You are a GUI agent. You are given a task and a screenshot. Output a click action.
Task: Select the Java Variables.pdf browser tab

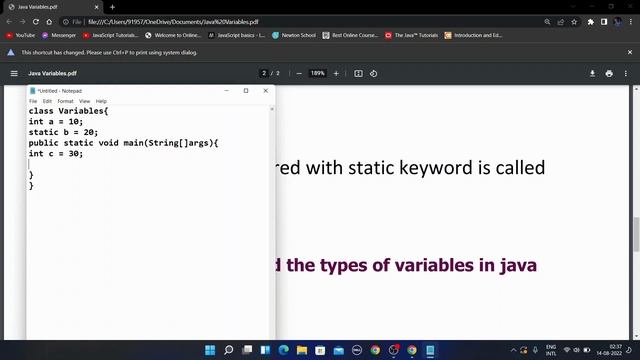point(53,7)
